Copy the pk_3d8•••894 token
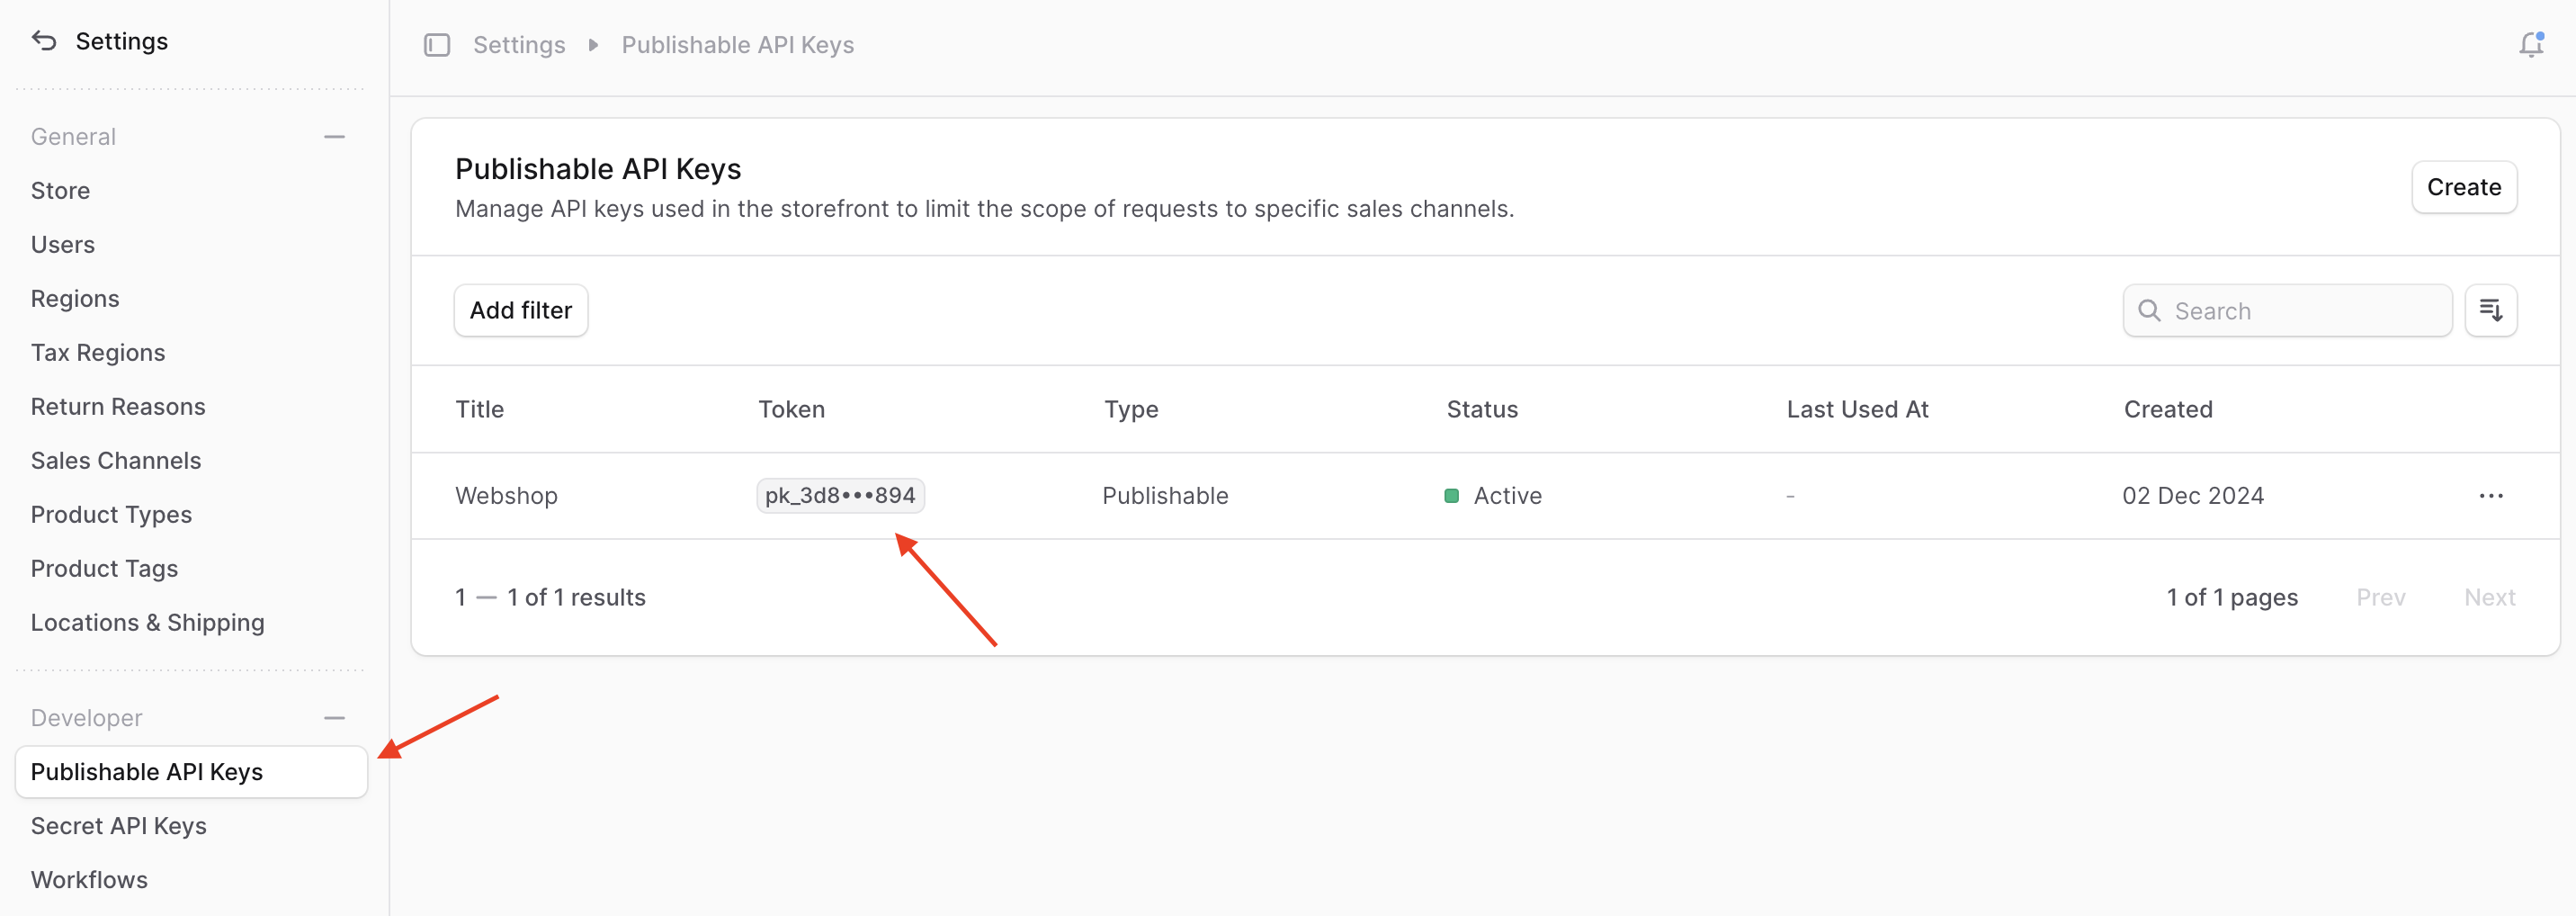 tap(840, 495)
